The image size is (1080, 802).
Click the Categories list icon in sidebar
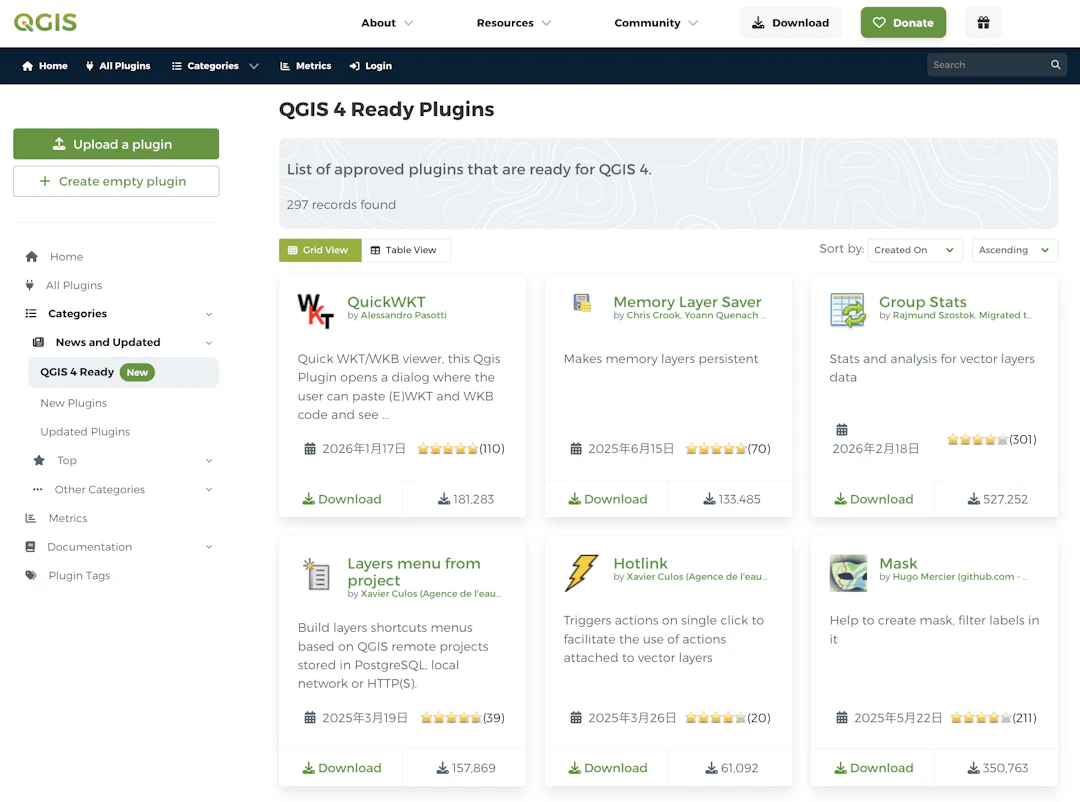[x=31, y=313]
